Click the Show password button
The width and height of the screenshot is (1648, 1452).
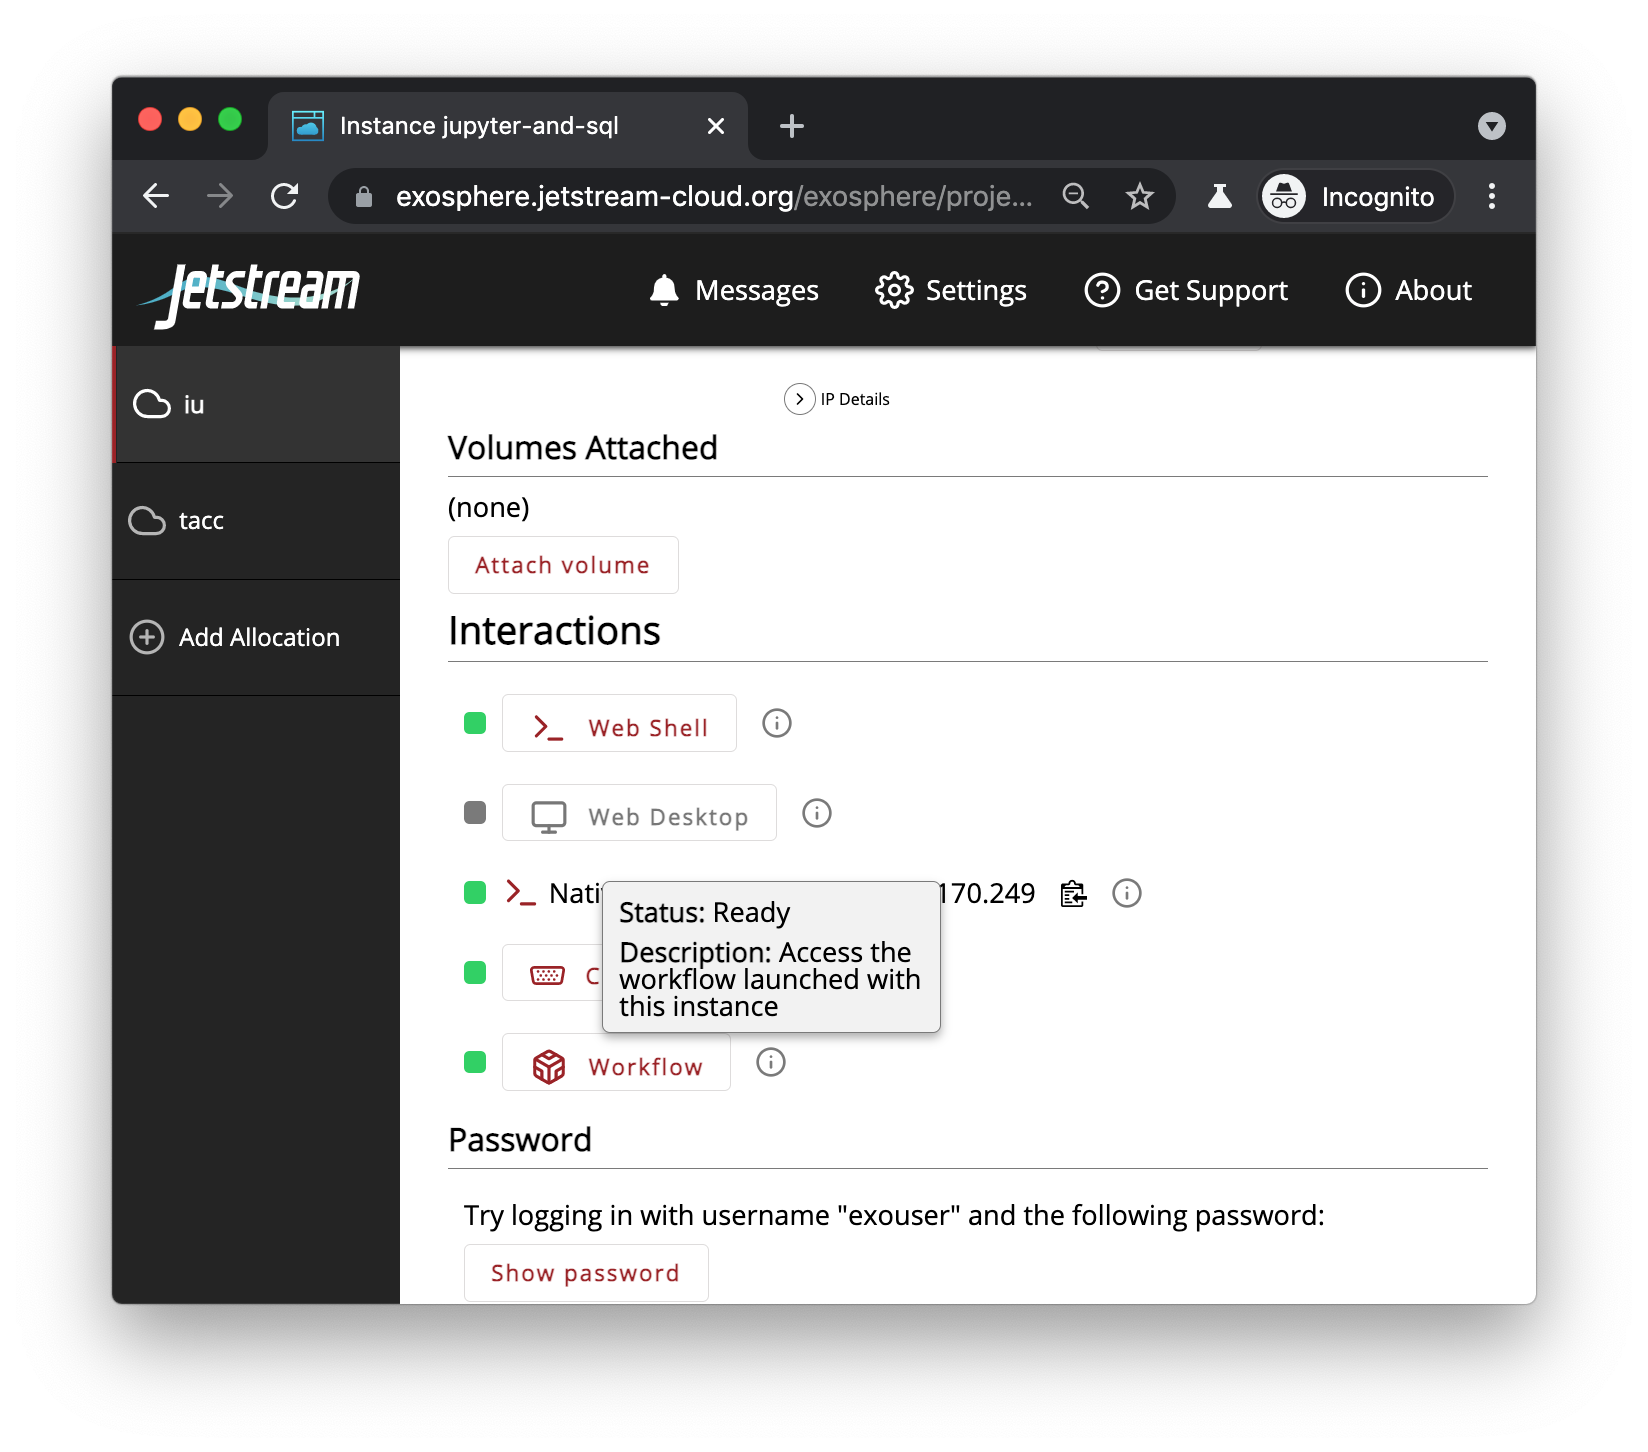tap(585, 1272)
